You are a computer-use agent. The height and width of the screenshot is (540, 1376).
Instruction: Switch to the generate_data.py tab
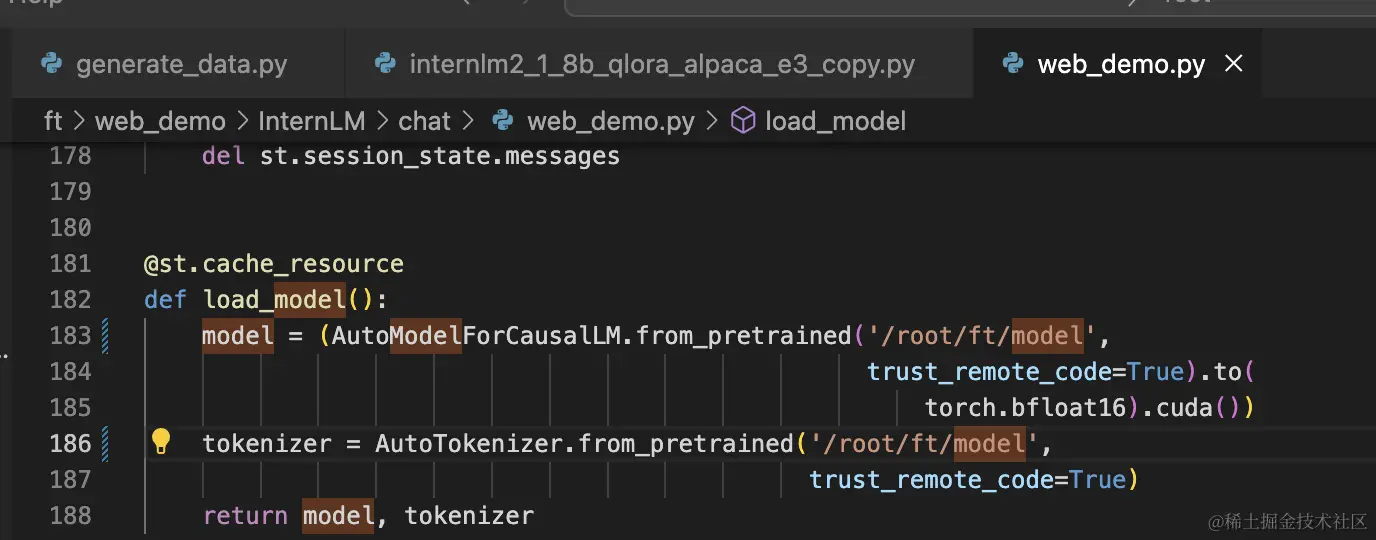(x=181, y=65)
